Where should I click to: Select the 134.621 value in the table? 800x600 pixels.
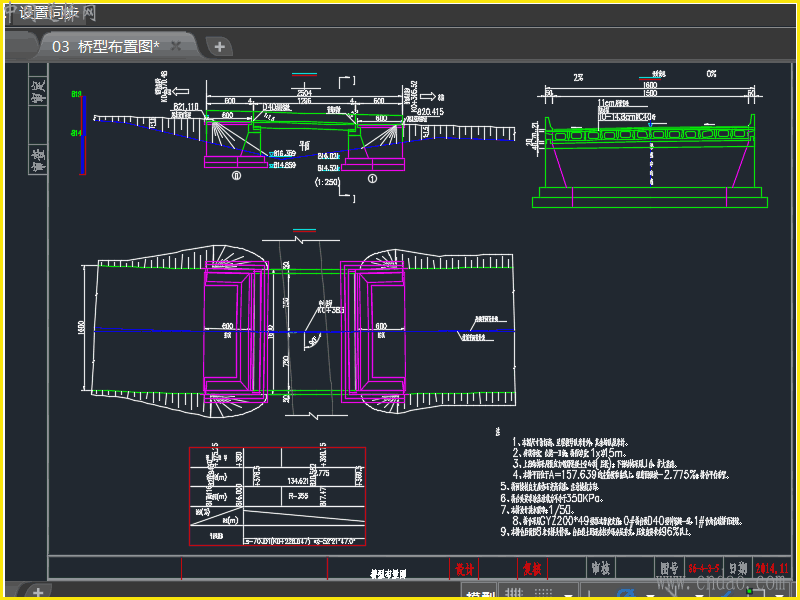tap(297, 481)
